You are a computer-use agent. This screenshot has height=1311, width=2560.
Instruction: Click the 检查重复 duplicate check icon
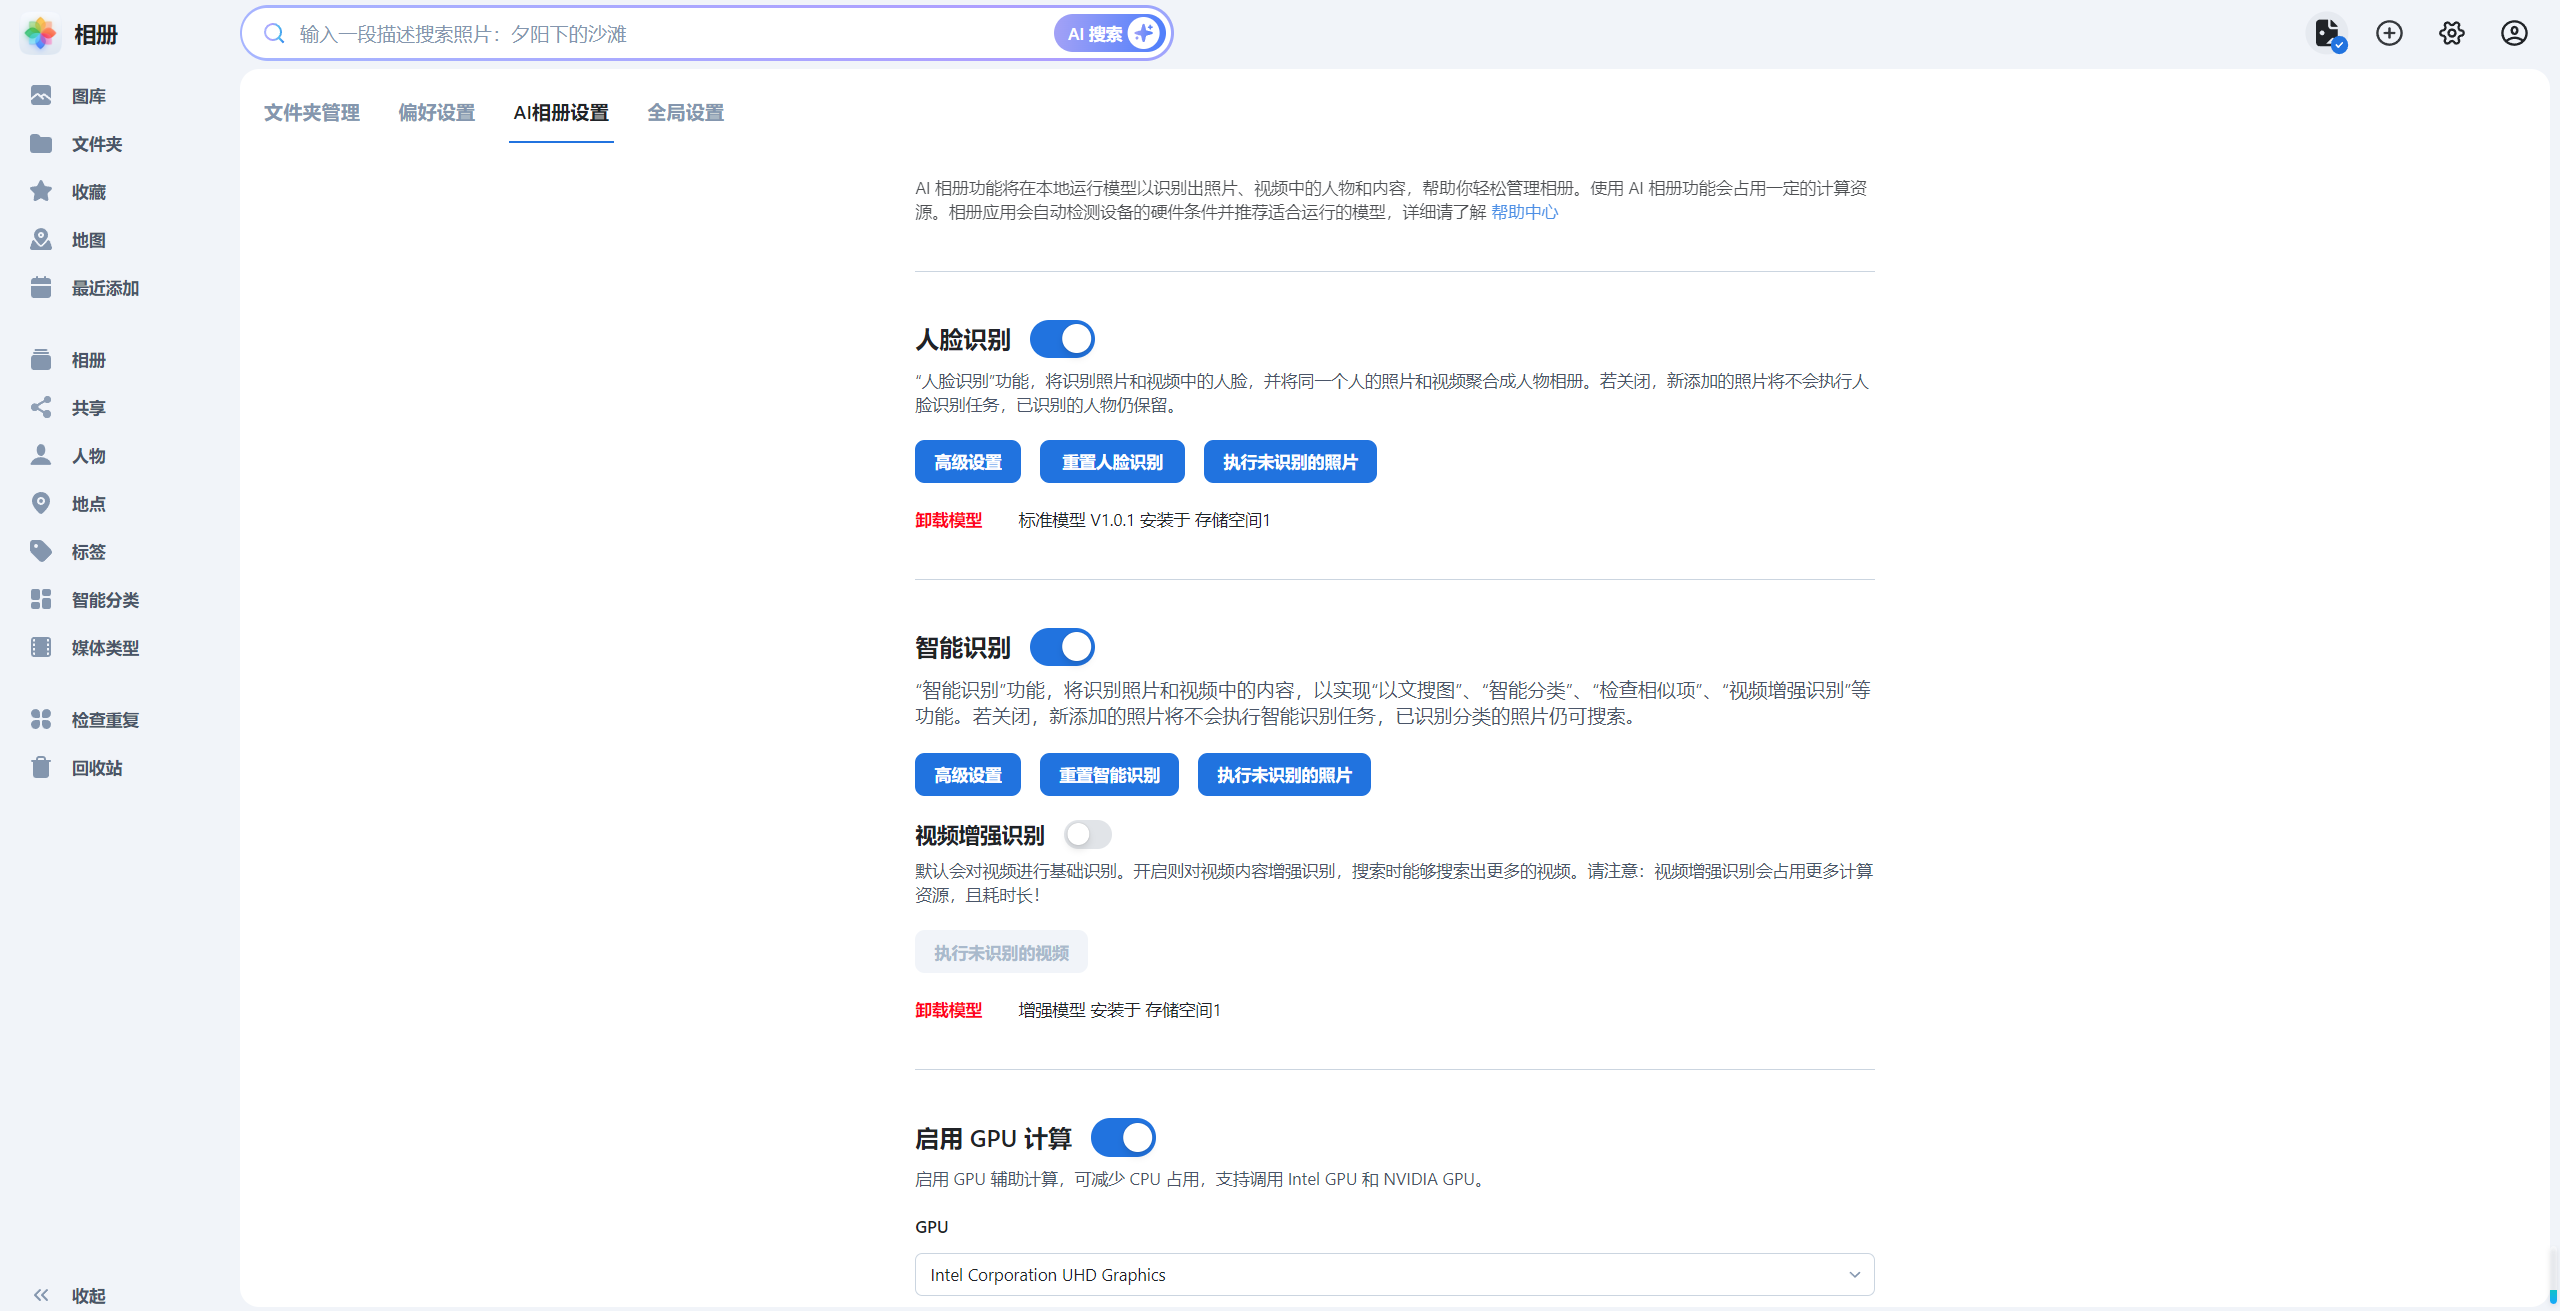pos(41,720)
